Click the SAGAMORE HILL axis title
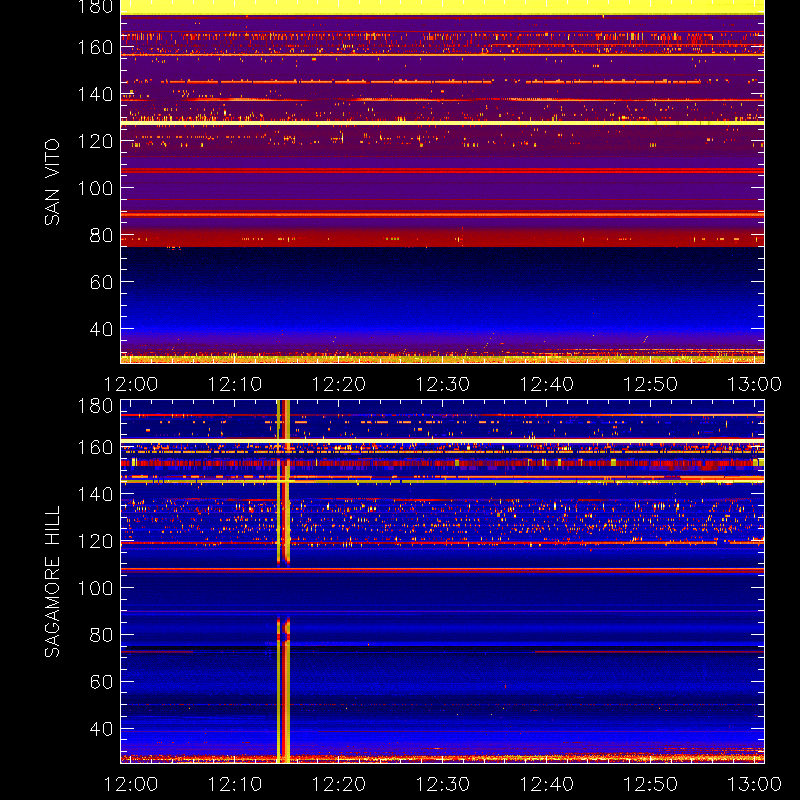This screenshot has width=800, height=800. tap(52, 582)
